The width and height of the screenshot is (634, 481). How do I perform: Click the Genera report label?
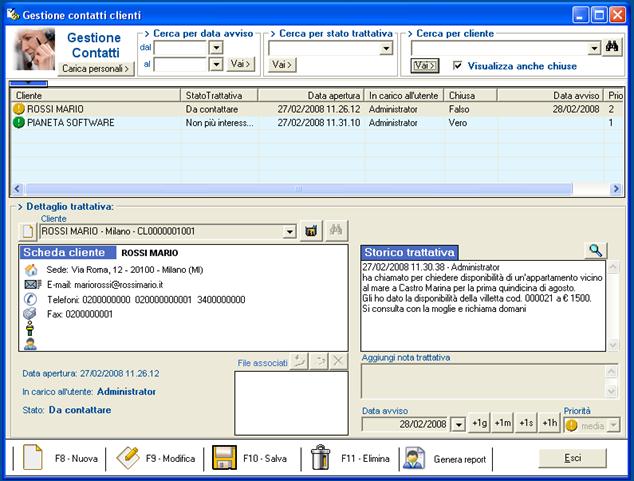point(460,459)
